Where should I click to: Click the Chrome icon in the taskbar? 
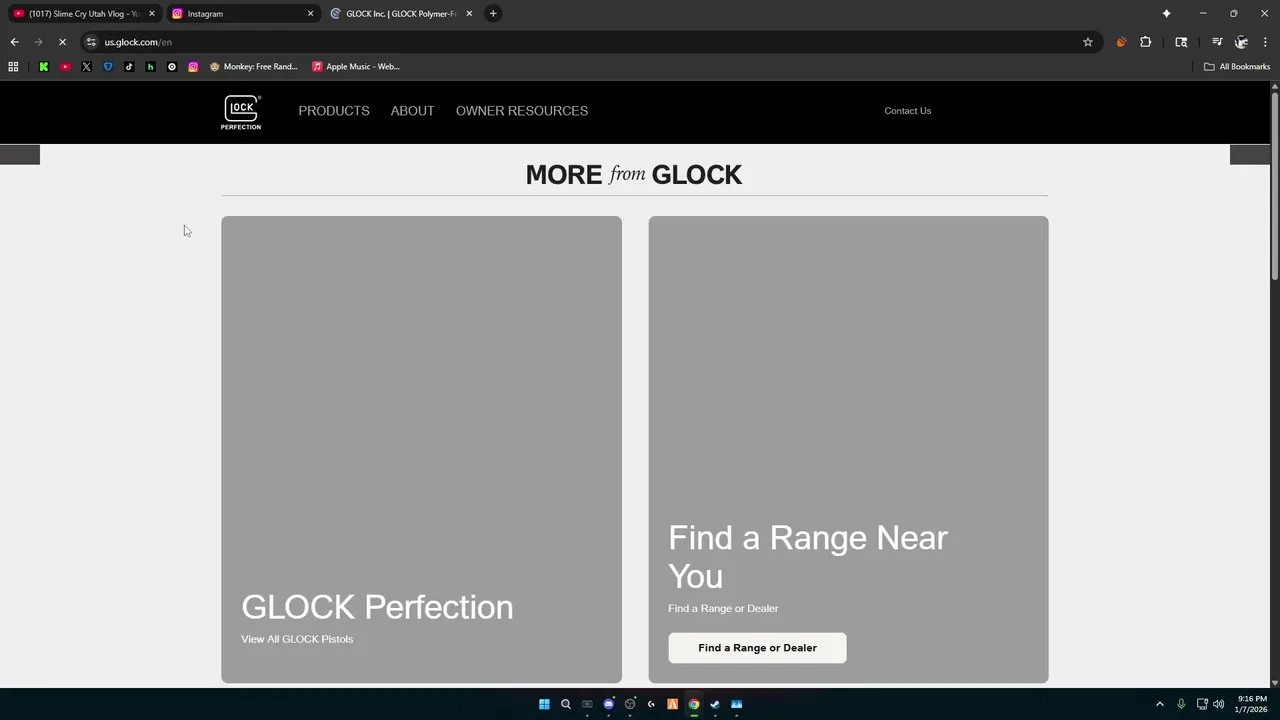pyautogui.click(x=694, y=704)
